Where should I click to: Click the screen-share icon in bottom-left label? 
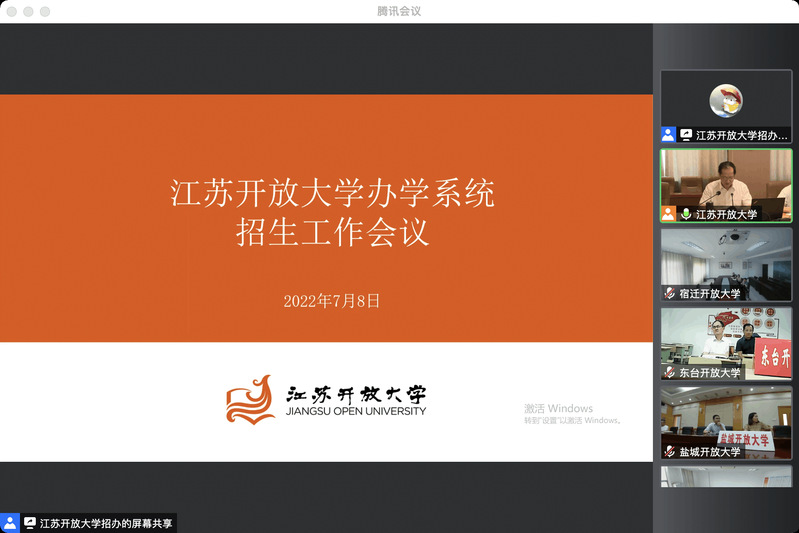coord(30,523)
